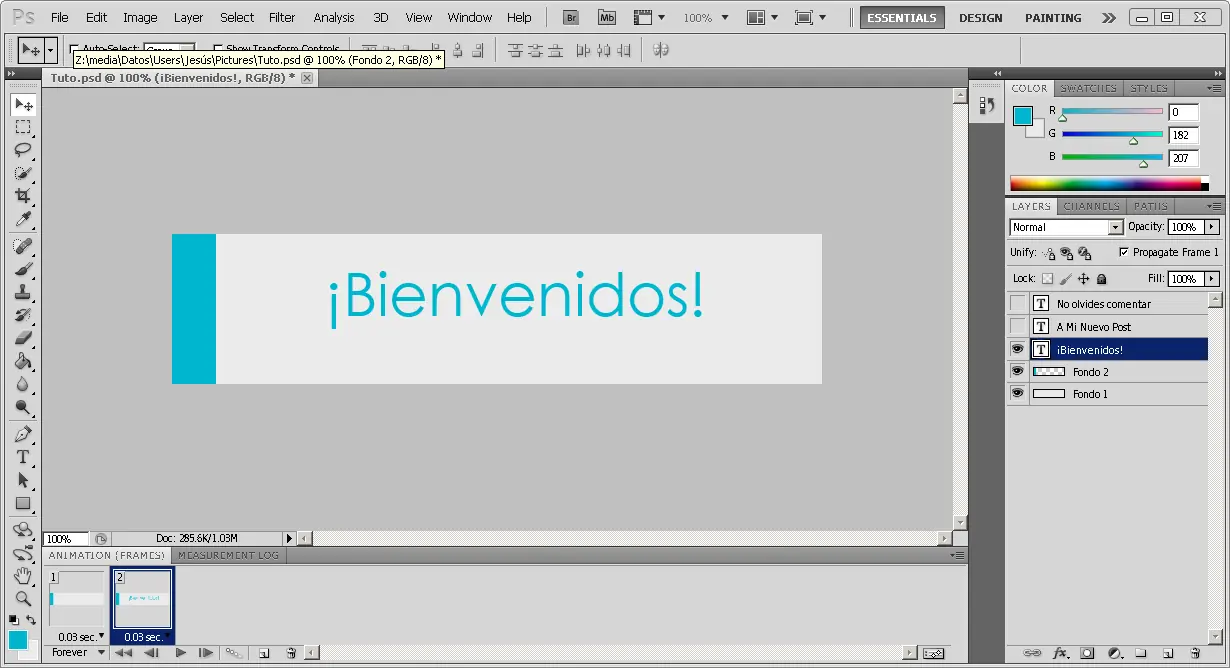Open the Filter menu
This screenshot has height=668, width=1230.
click(x=282, y=17)
